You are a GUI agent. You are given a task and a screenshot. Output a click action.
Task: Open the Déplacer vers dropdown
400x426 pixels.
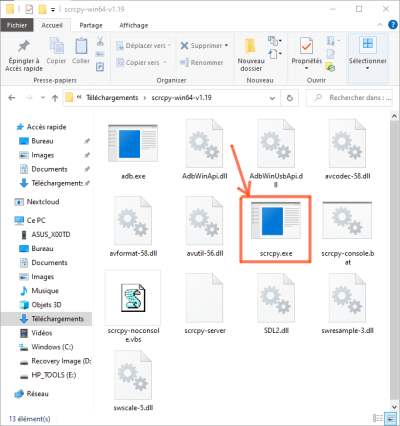coord(144,46)
